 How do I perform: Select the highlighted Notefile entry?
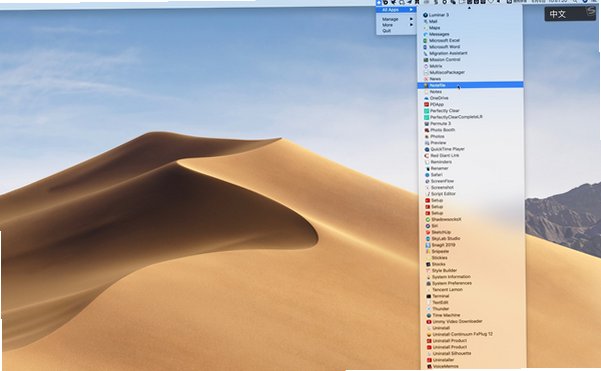coord(470,85)
